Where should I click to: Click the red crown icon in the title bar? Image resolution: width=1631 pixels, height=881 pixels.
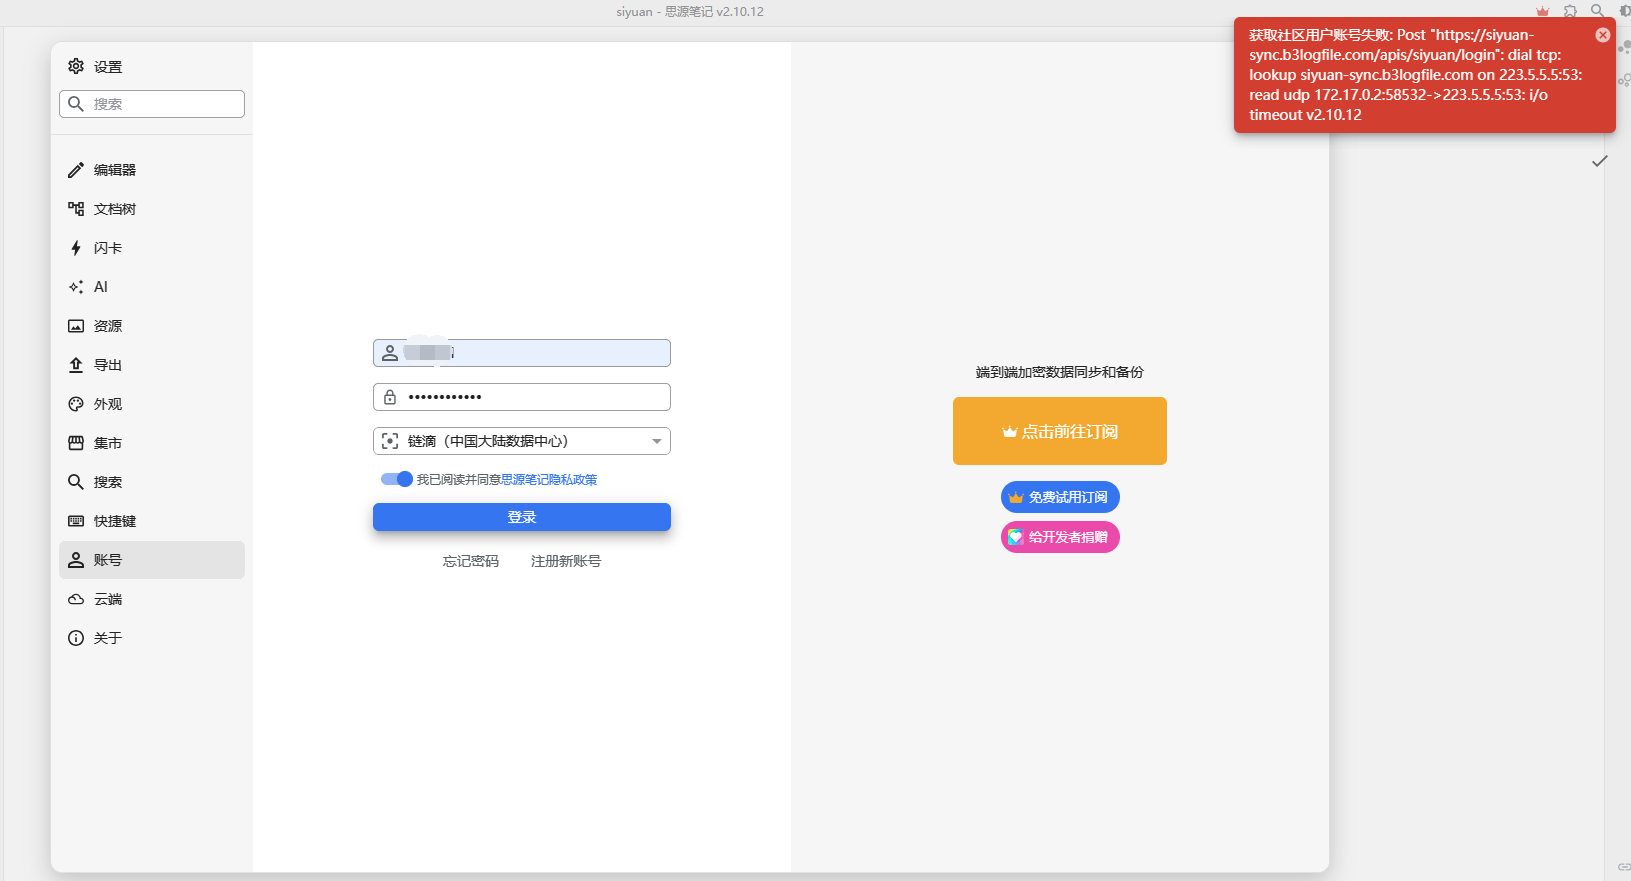[1543, 11]
